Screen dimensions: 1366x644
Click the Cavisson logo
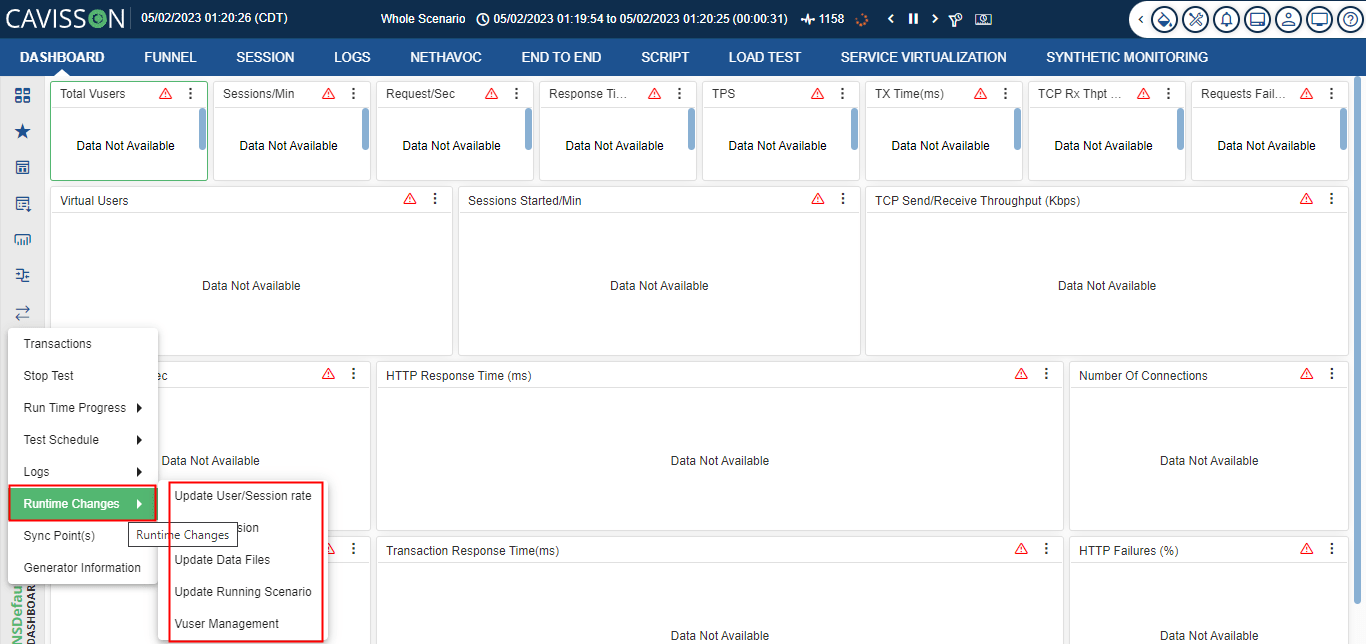coord(66,18)
